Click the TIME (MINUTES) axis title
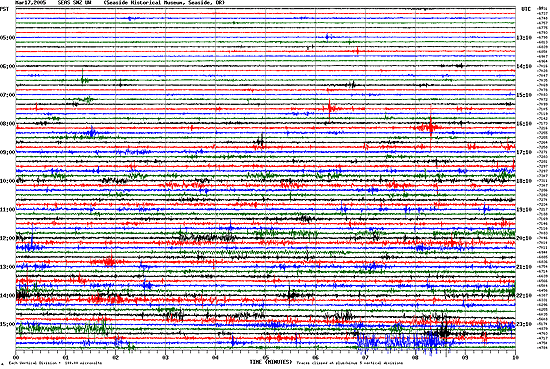550x369 pixels. pyautogui.click(x=271, y=362)
